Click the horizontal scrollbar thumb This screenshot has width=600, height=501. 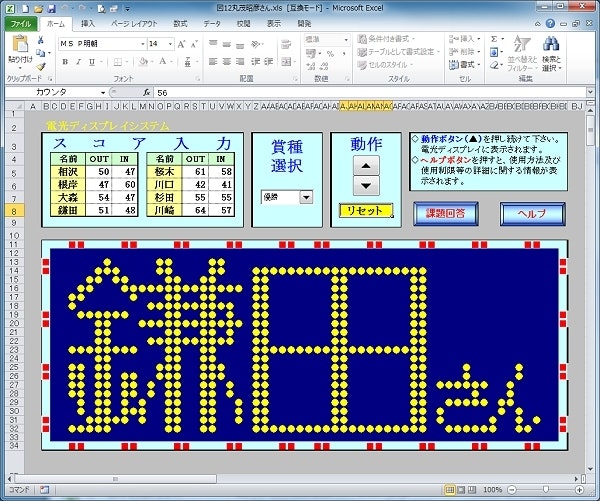pyautogui.click(x=116, y=479)
